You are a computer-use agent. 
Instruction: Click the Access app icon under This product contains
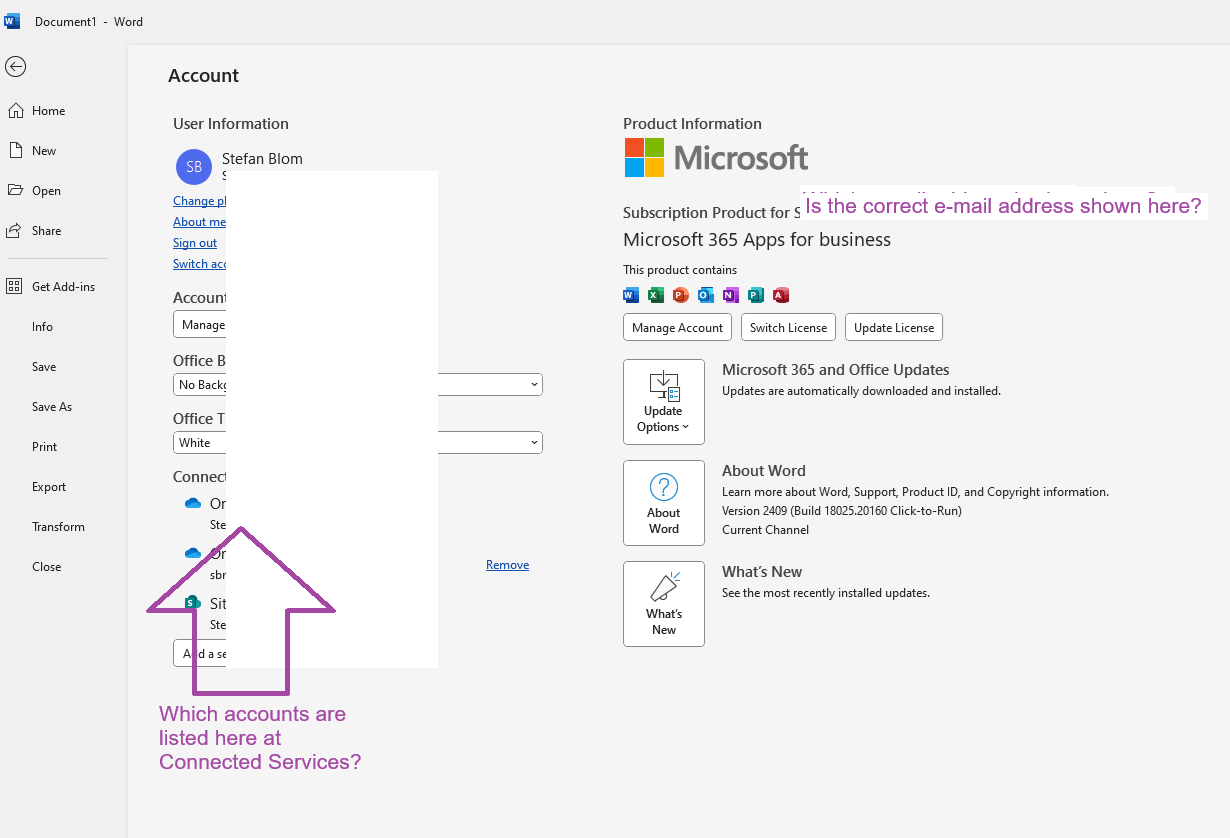[x=781, y=295]
